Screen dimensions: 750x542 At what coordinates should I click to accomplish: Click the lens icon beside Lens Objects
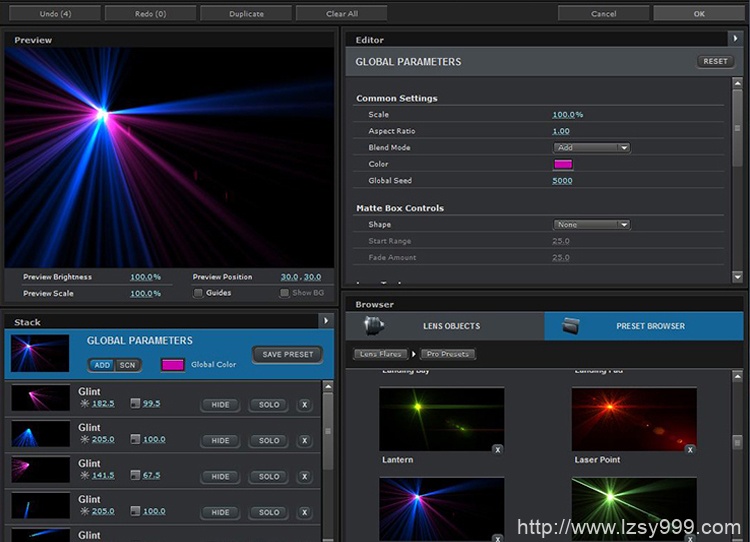(375, 326)
